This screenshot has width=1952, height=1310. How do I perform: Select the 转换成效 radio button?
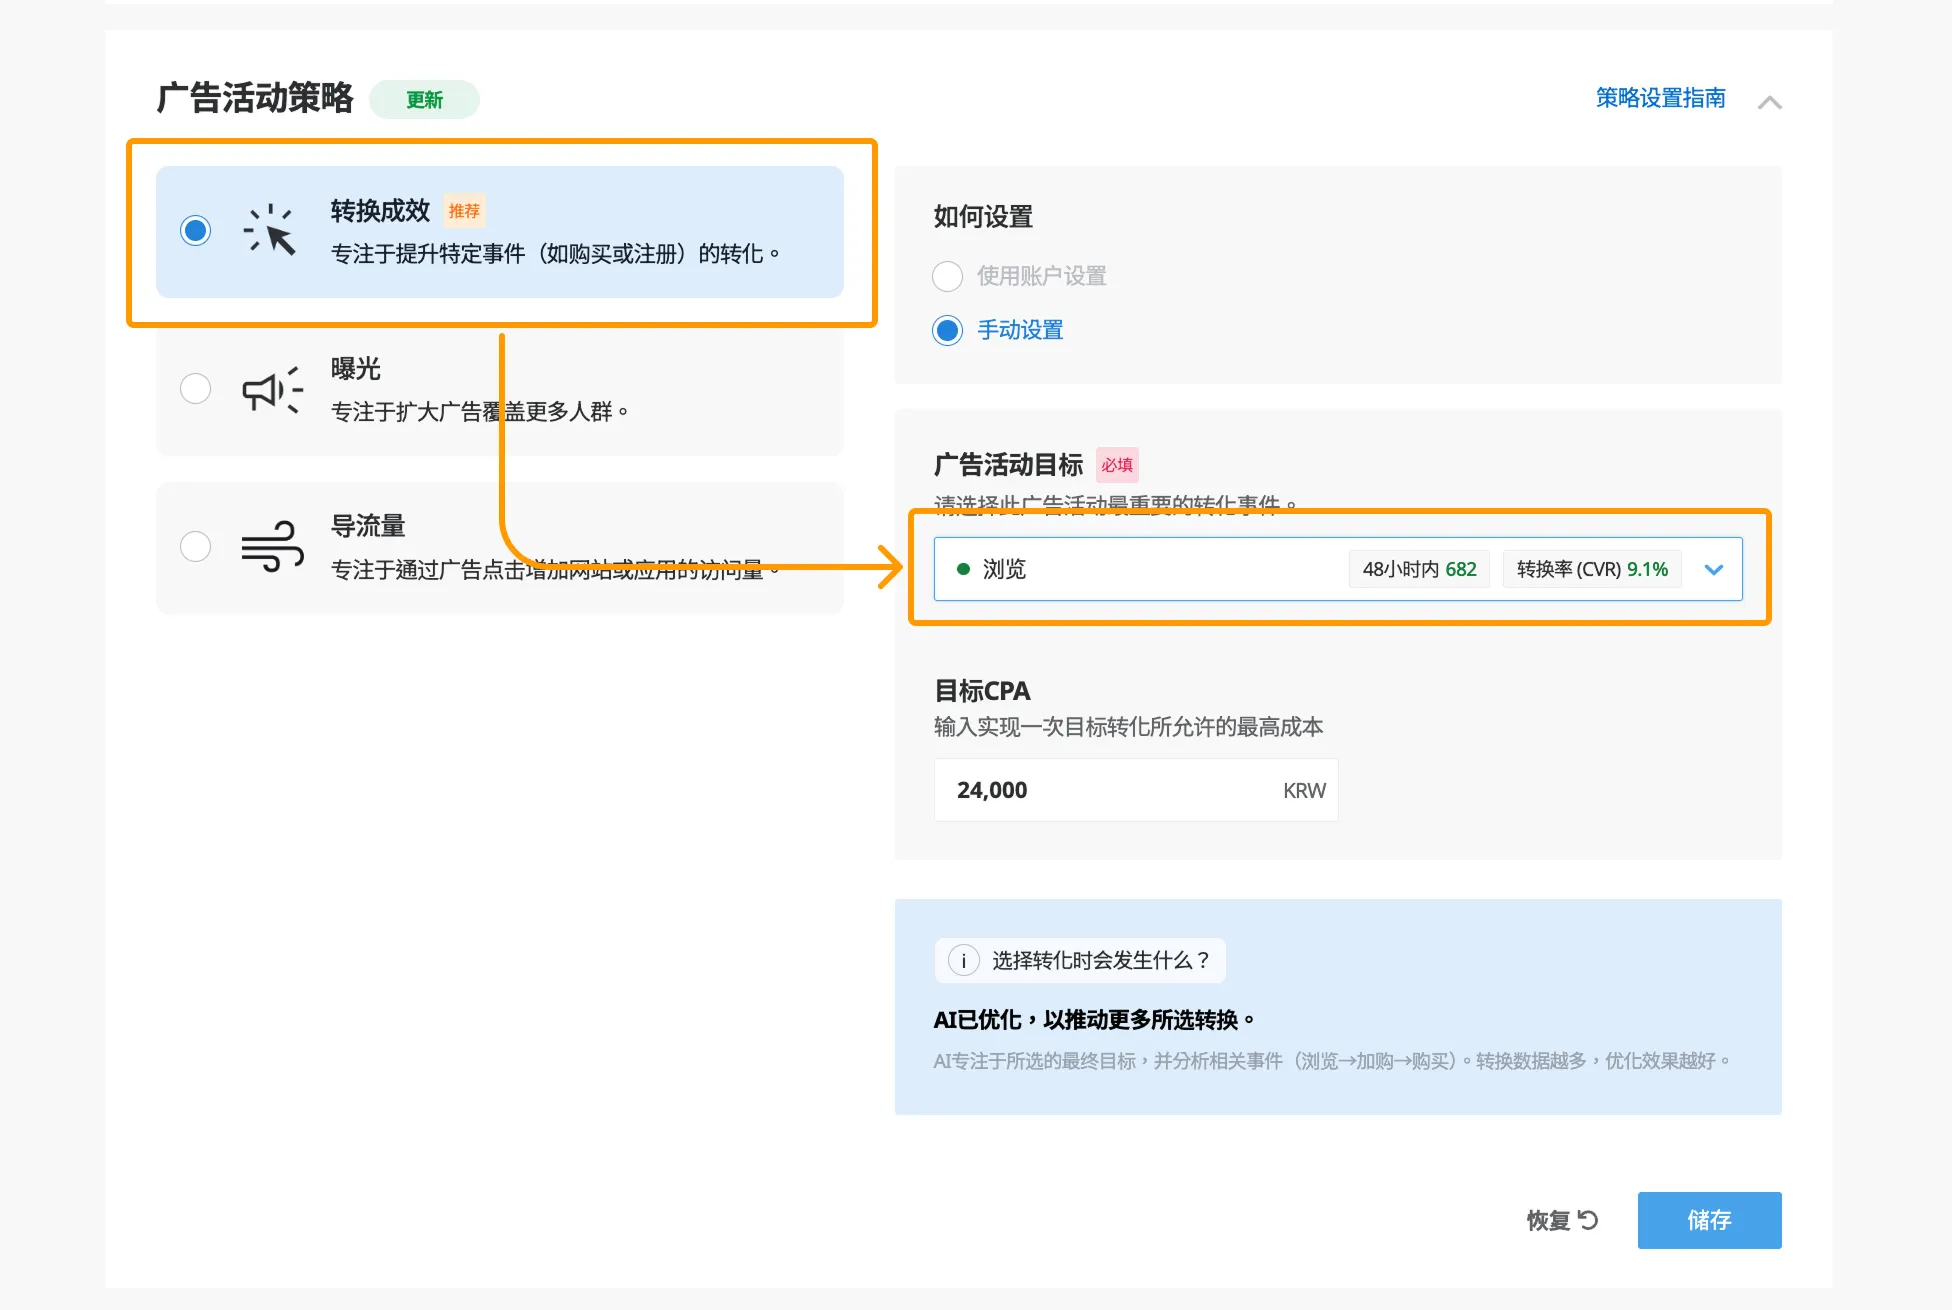(196, 231)
